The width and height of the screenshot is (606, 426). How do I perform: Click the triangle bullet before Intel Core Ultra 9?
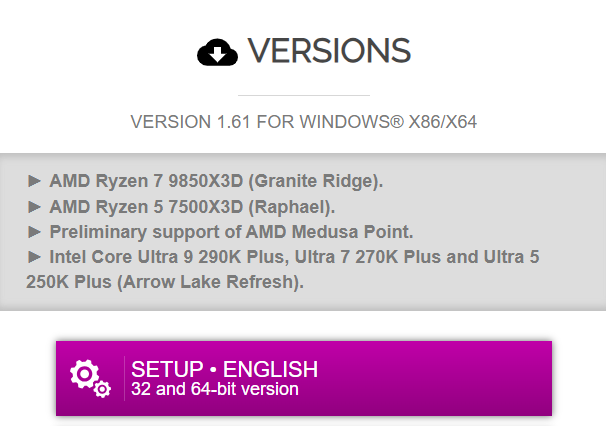tap(34, 257)
